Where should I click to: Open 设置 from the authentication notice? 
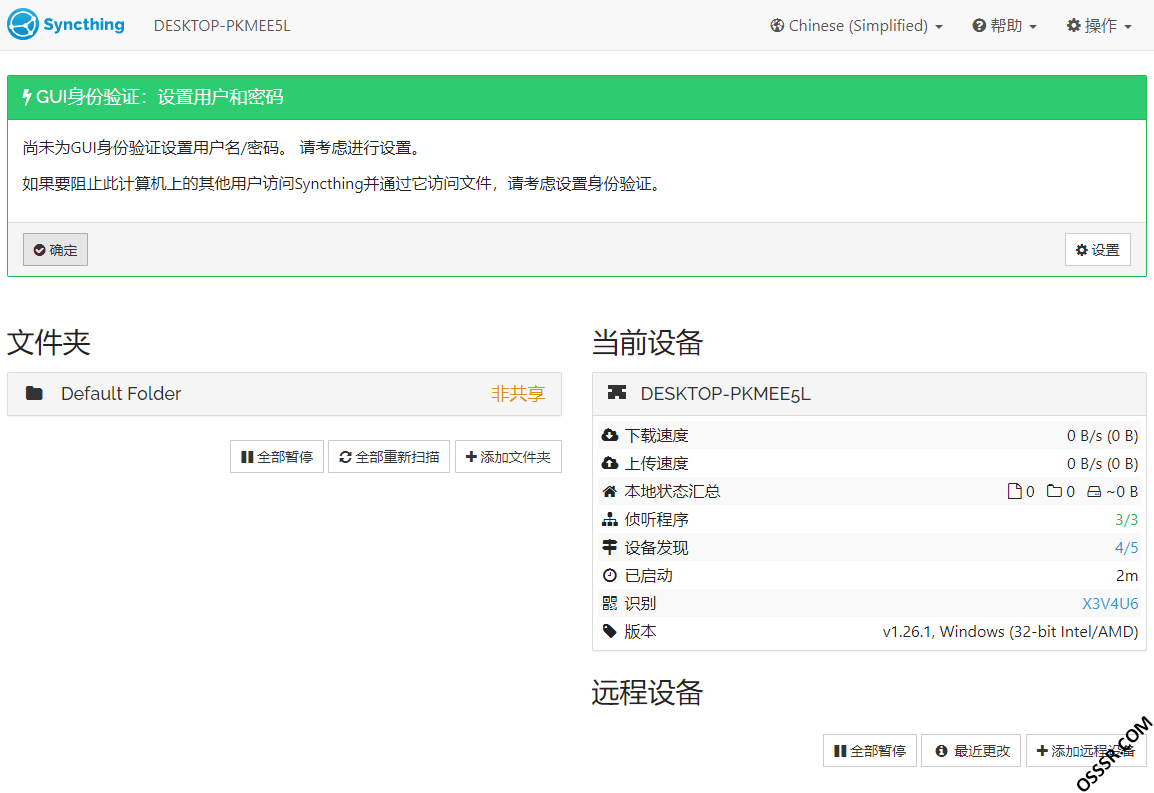click(1097, 250)
